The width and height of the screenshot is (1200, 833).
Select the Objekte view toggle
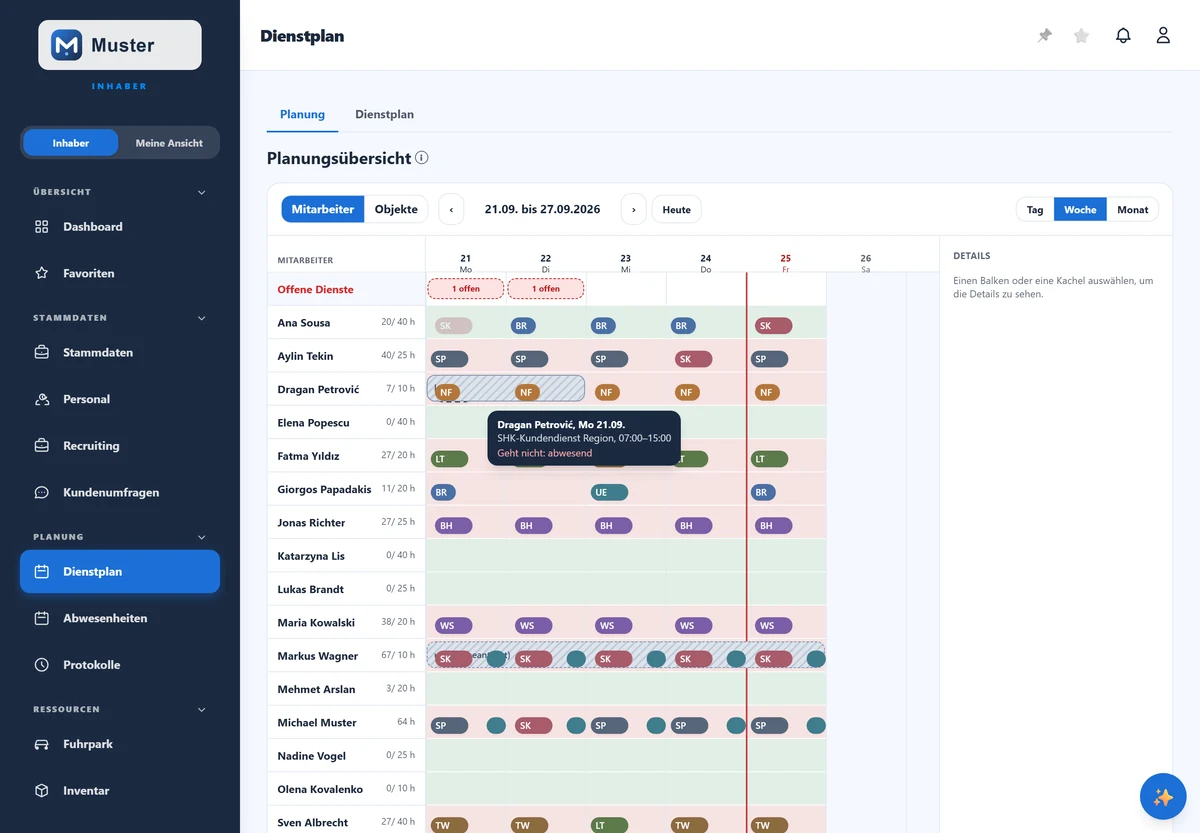(x=396, y=210)
